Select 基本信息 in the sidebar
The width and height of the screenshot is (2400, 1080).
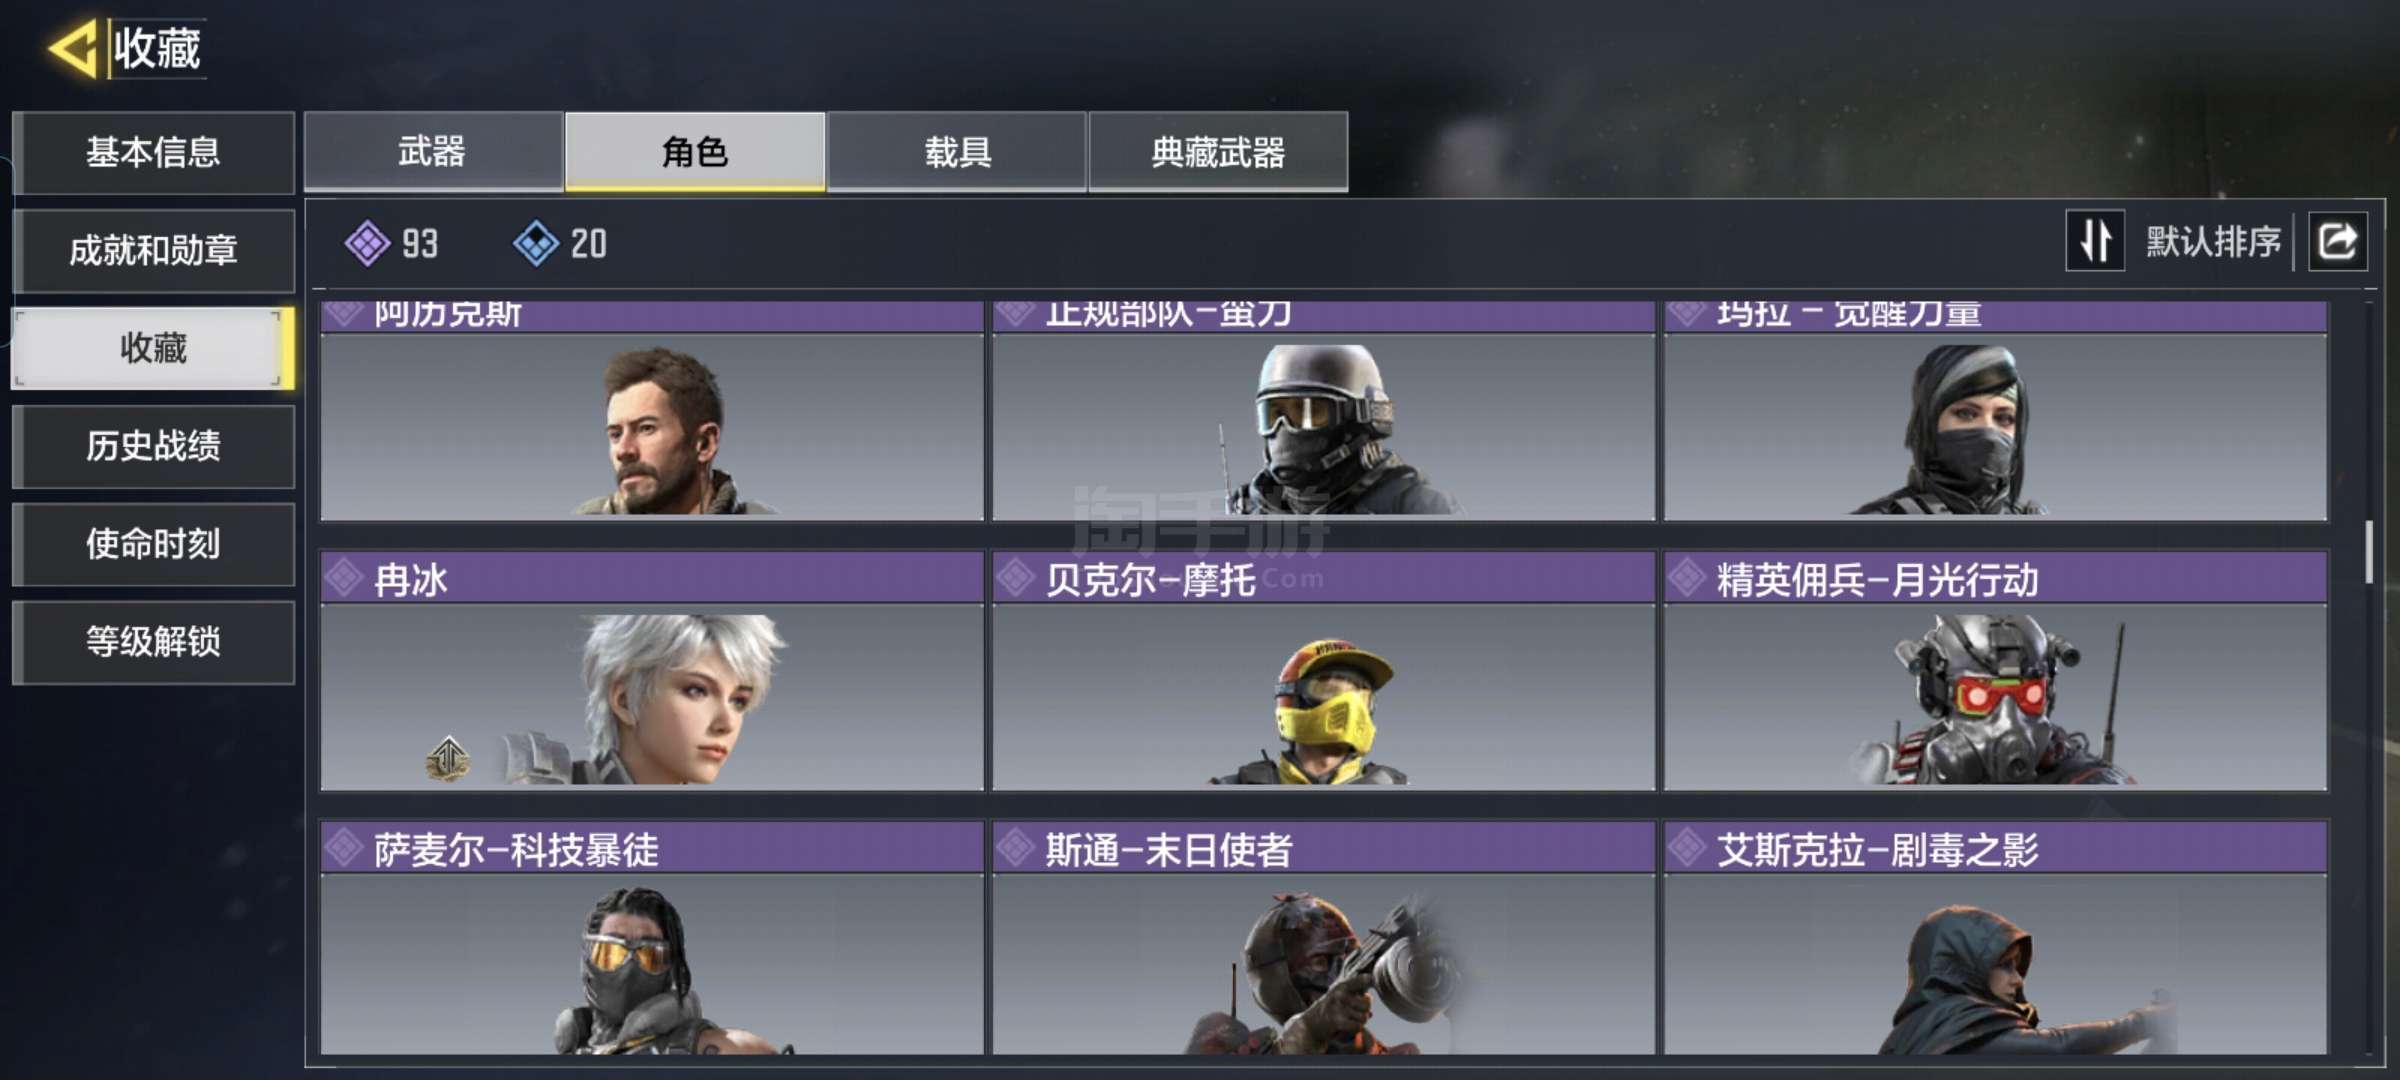pos(153,152)
